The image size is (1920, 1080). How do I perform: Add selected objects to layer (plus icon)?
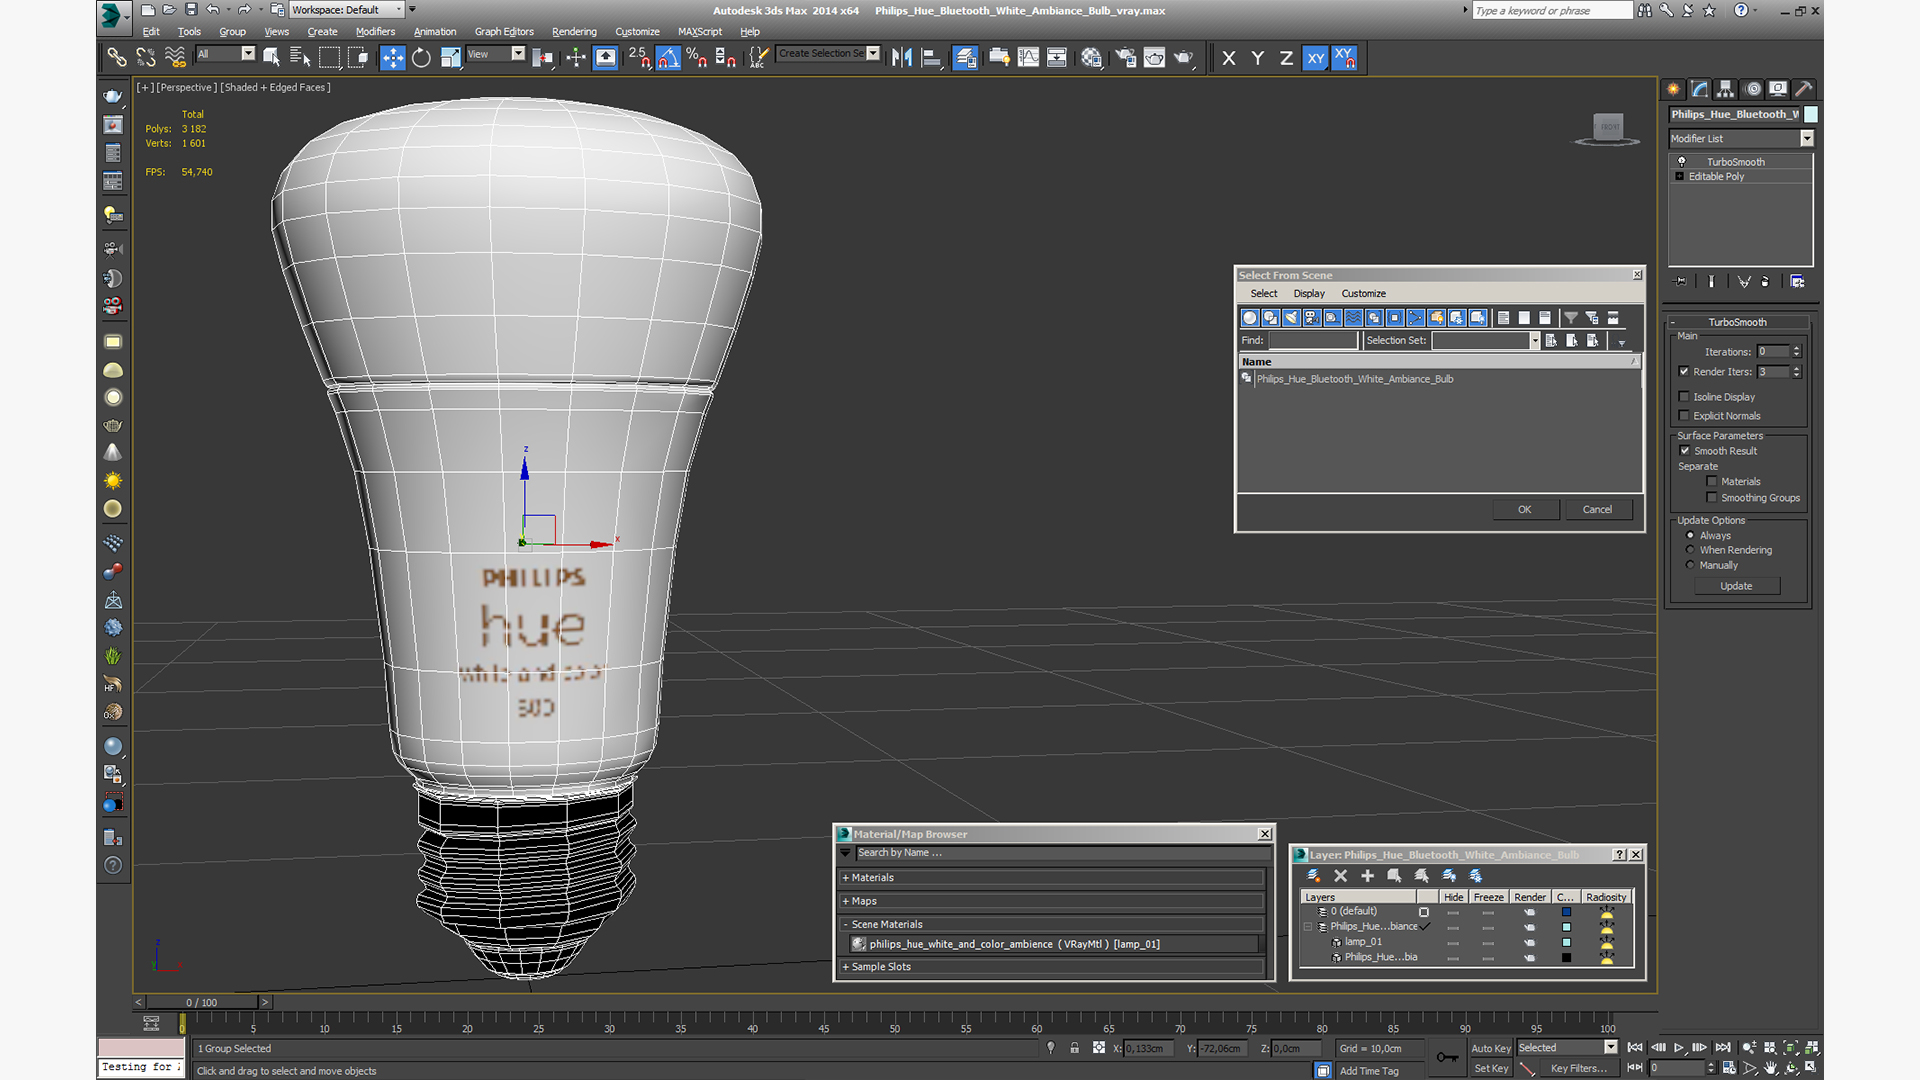pyautogui.click(x=1367, y=876)
